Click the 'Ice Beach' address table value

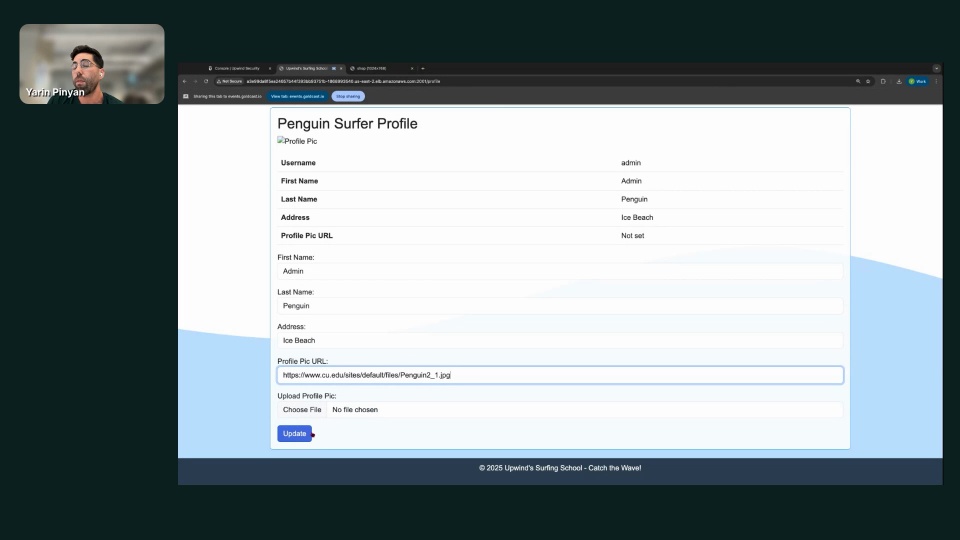pos(637,217)
